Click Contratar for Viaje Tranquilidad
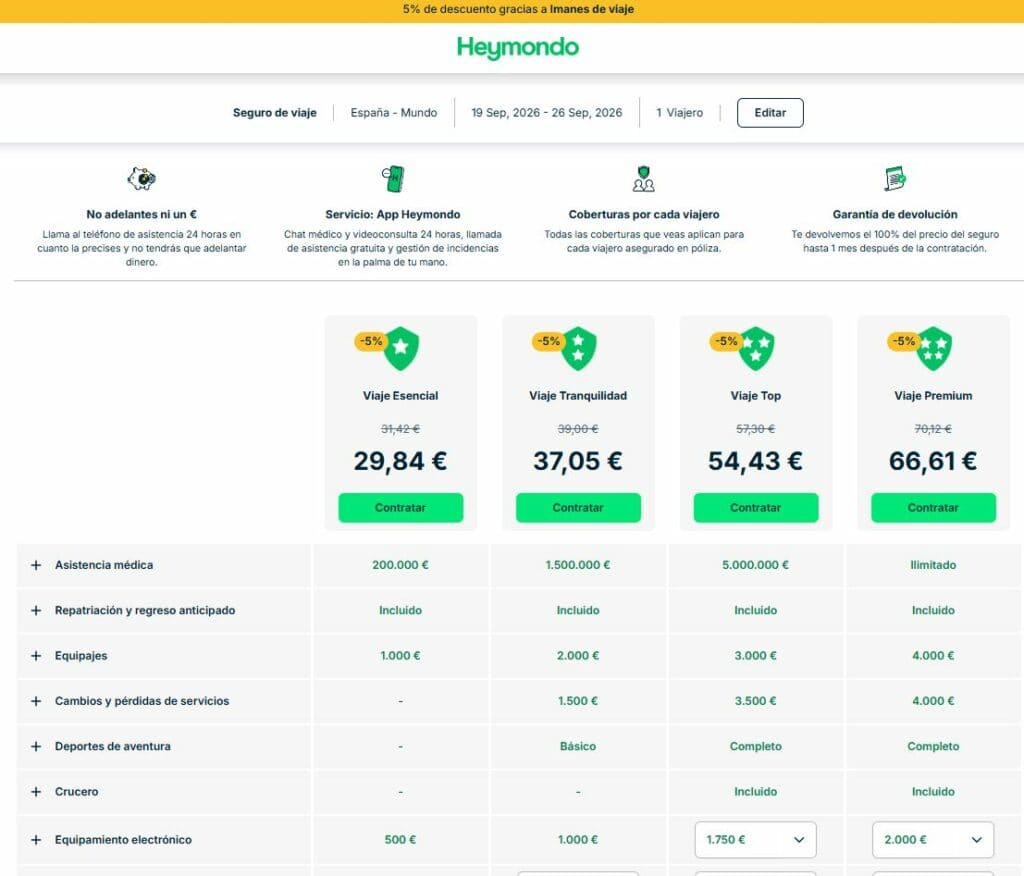 (x=578, y=508)
